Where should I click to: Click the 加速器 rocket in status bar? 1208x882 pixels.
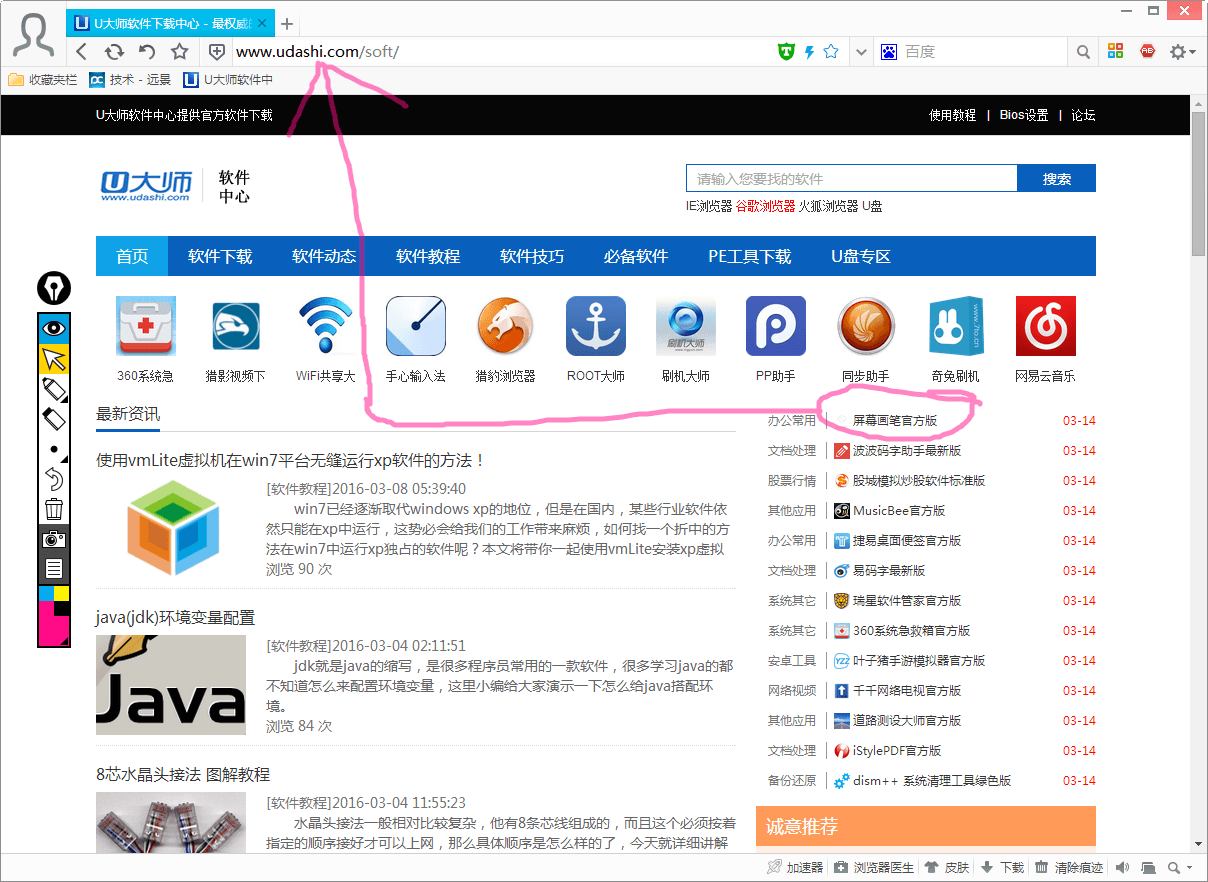click(x=795, y=867)
